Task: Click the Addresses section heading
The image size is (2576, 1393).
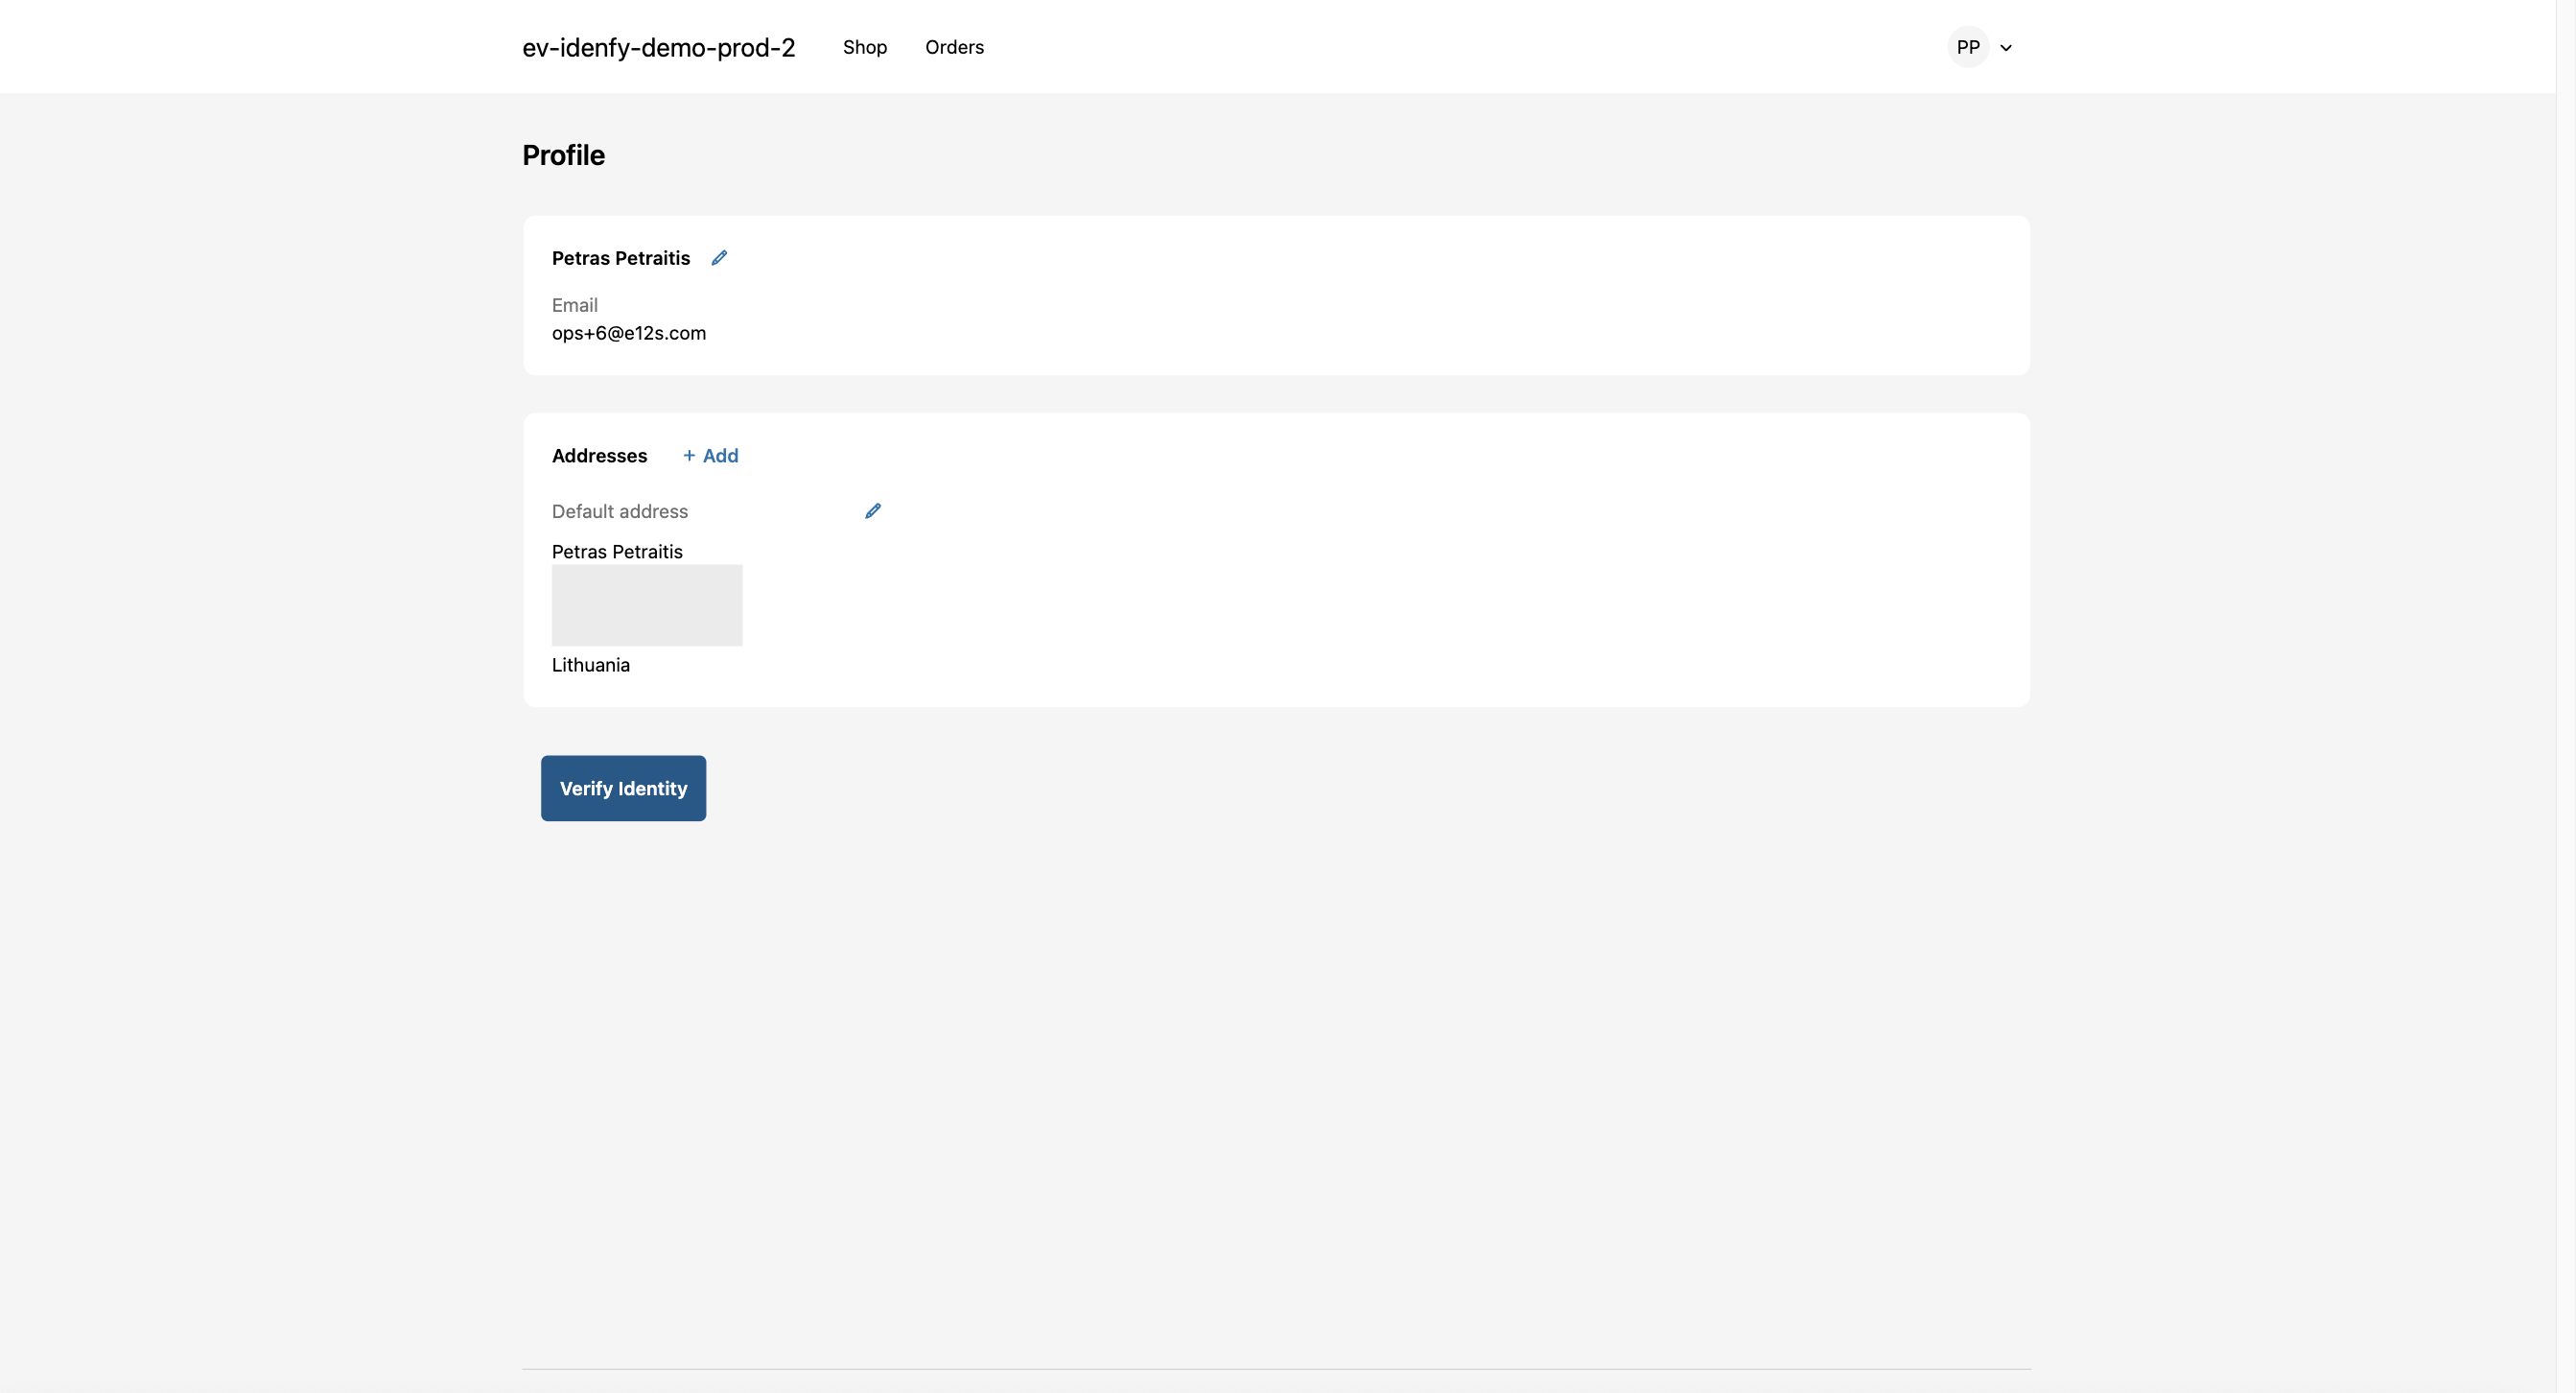Action: (599, 455)
